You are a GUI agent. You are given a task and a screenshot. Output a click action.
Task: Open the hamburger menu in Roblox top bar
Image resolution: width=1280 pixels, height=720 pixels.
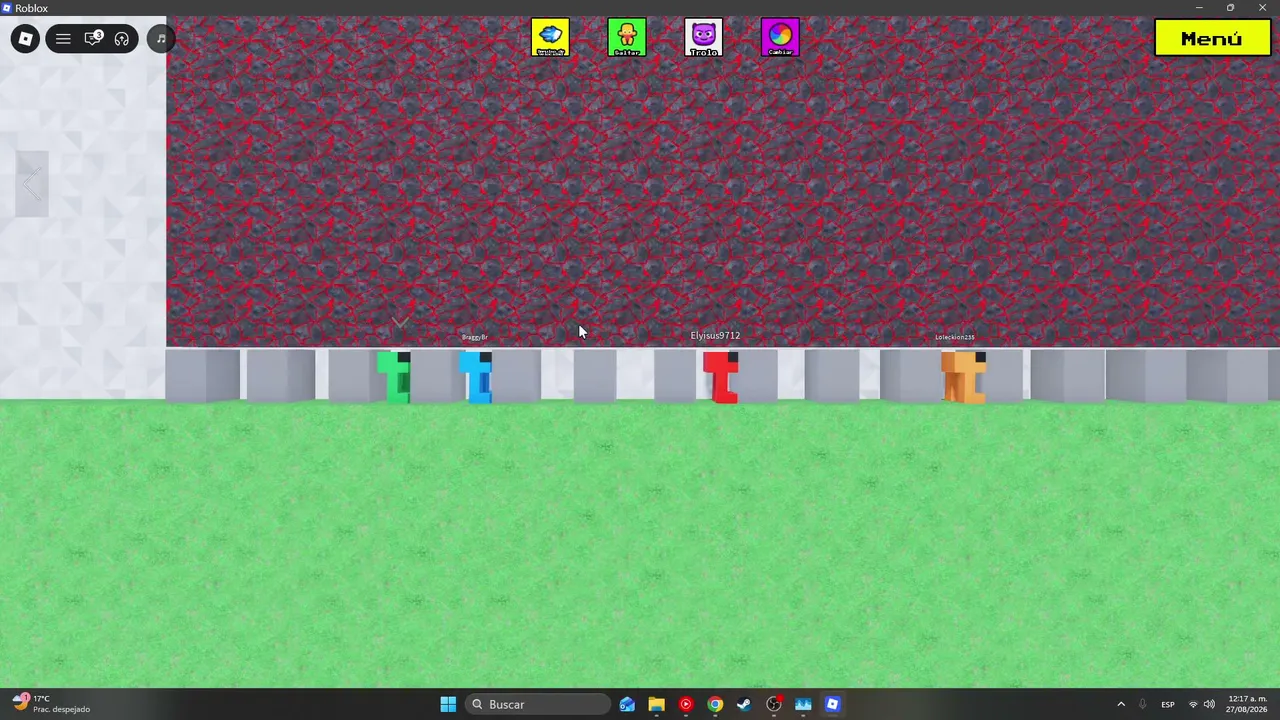coord(63,39)
